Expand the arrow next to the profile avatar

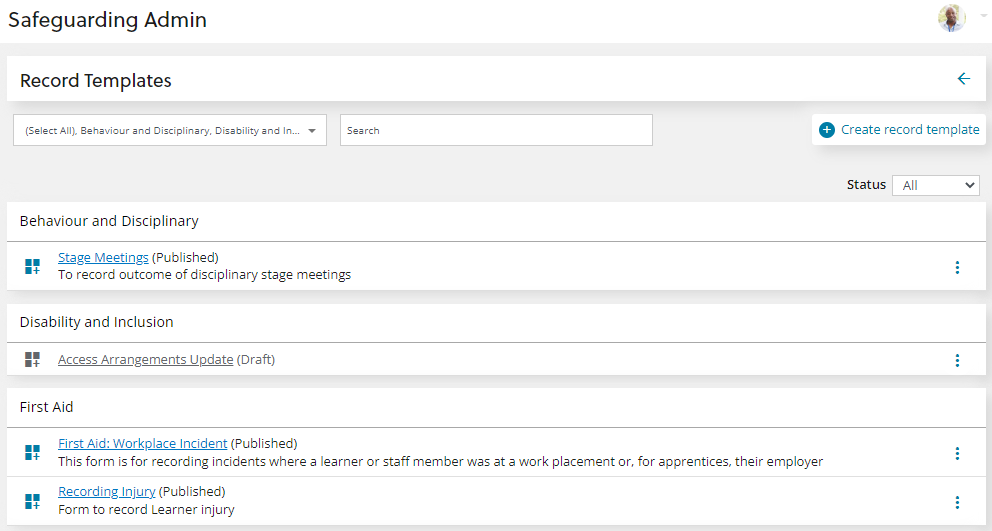983,18
